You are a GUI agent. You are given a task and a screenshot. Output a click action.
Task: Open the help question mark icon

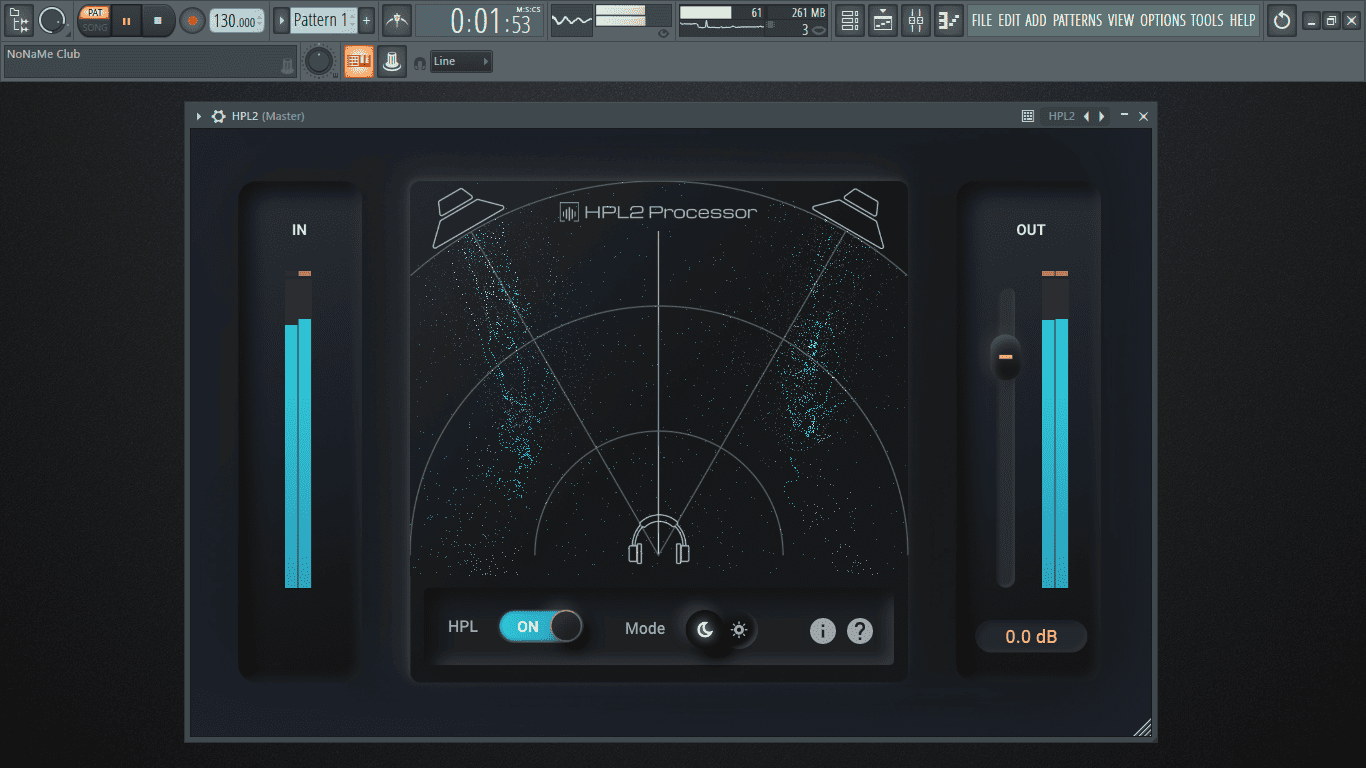[x=860, y=630]
